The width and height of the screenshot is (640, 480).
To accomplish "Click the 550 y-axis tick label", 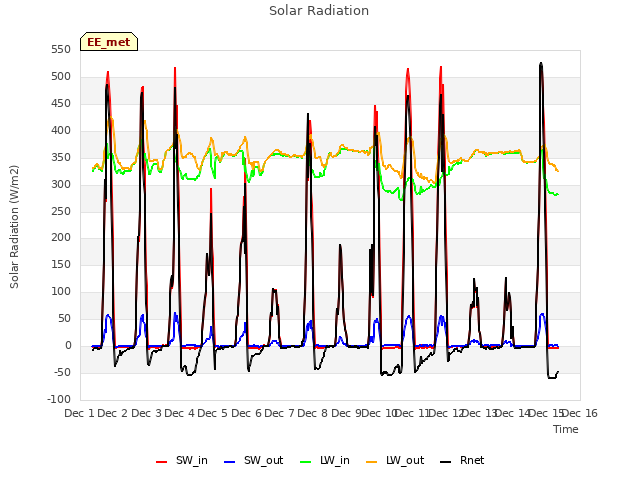I will pyautogui.click(x=61, y=50).
